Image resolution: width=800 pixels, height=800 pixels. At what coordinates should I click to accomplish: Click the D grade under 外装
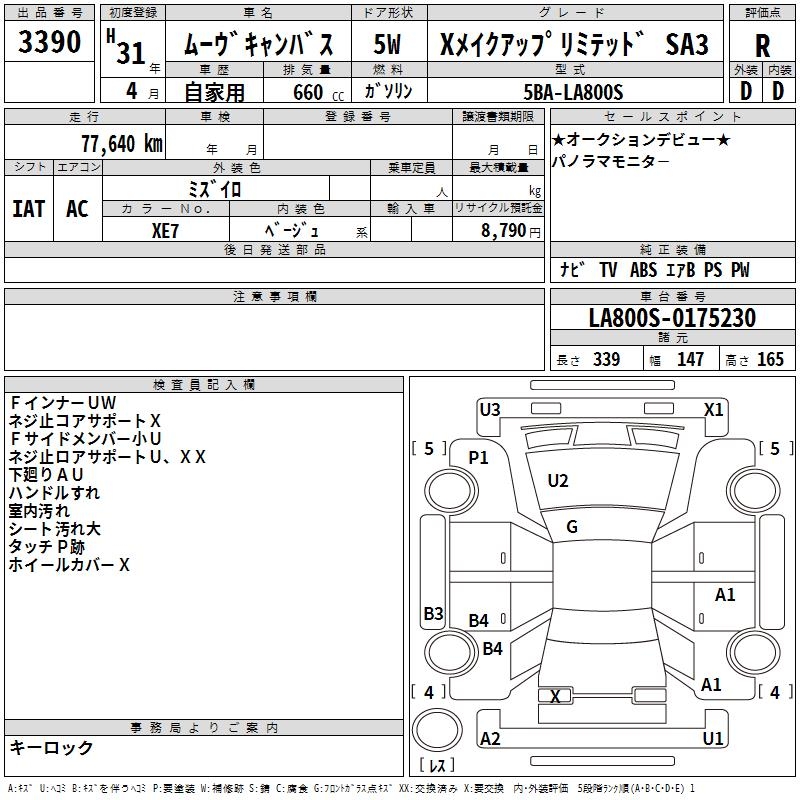pyautogui.click(x=746, y=91)
